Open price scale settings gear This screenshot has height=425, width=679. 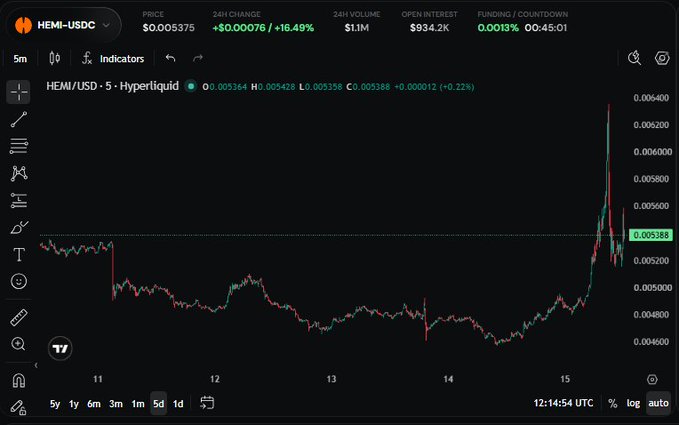tap(652, 380)
